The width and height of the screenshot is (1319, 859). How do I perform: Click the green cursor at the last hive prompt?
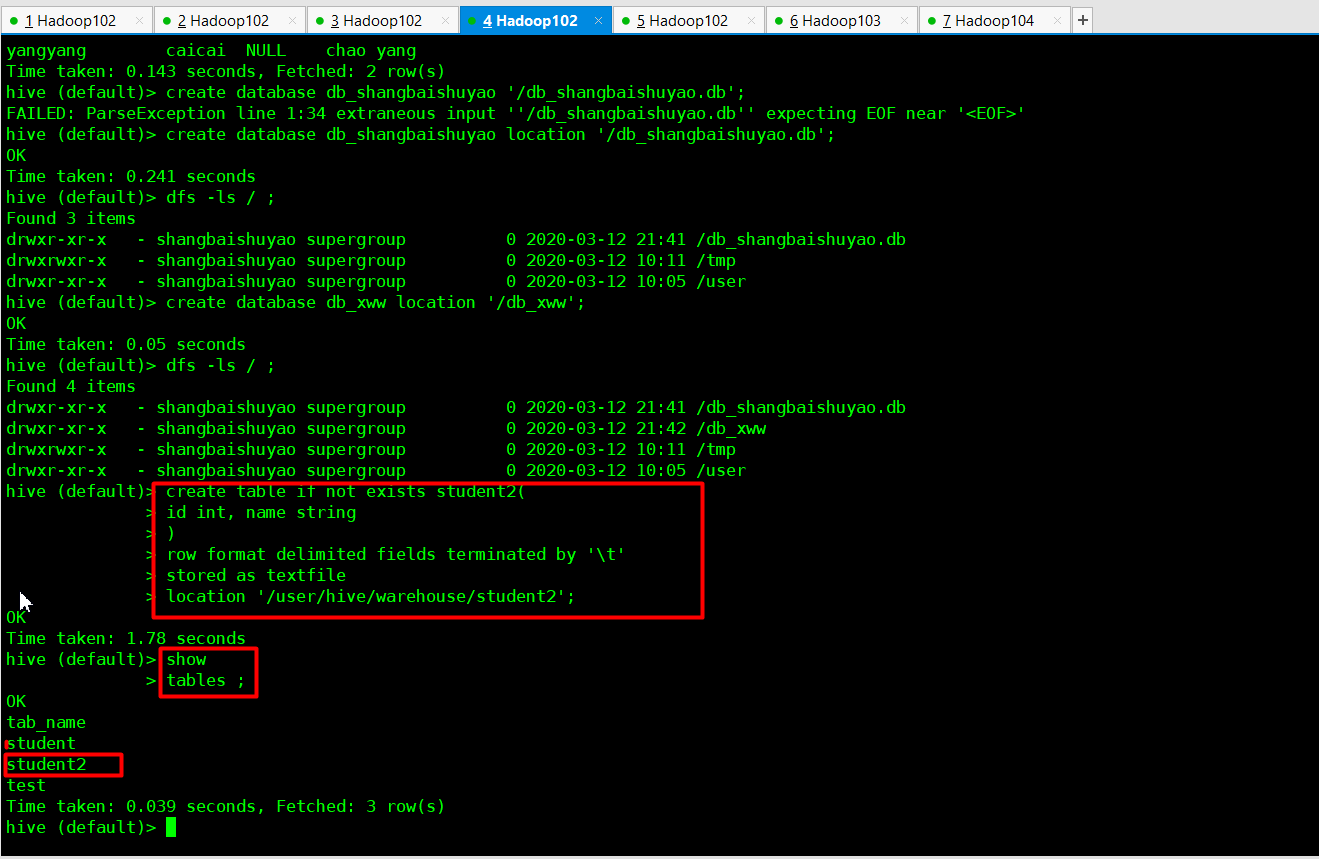pos(171,827)
